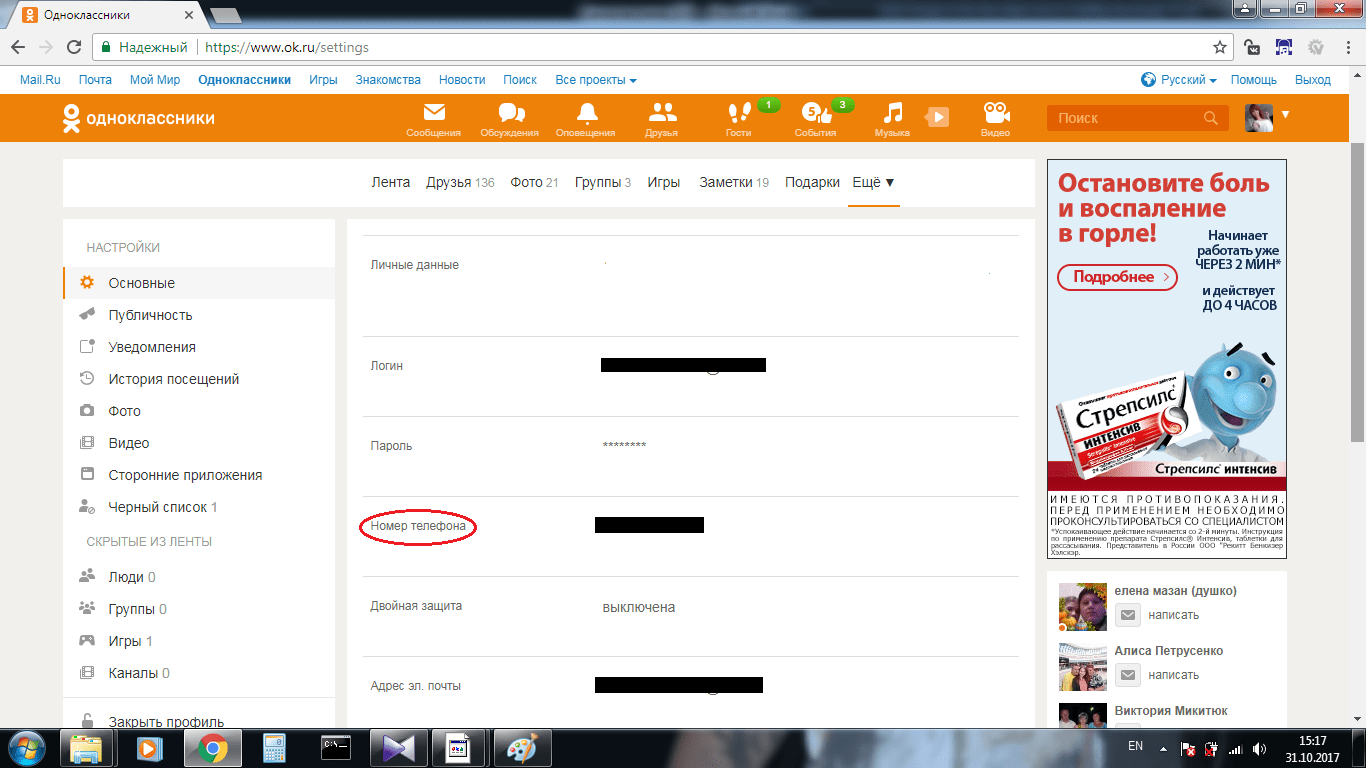Open the Новости link
The image size is (1366, 768).
coord(462,80)
